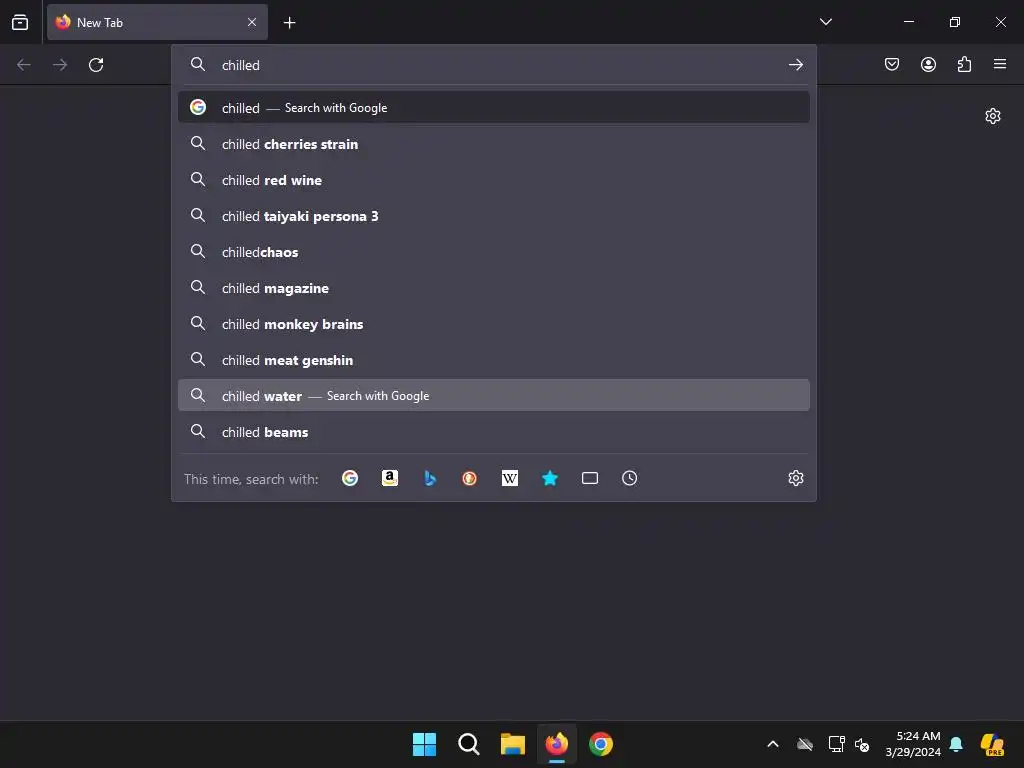
Task: Choose suggestion chilled water
Action: coord(494,395)
